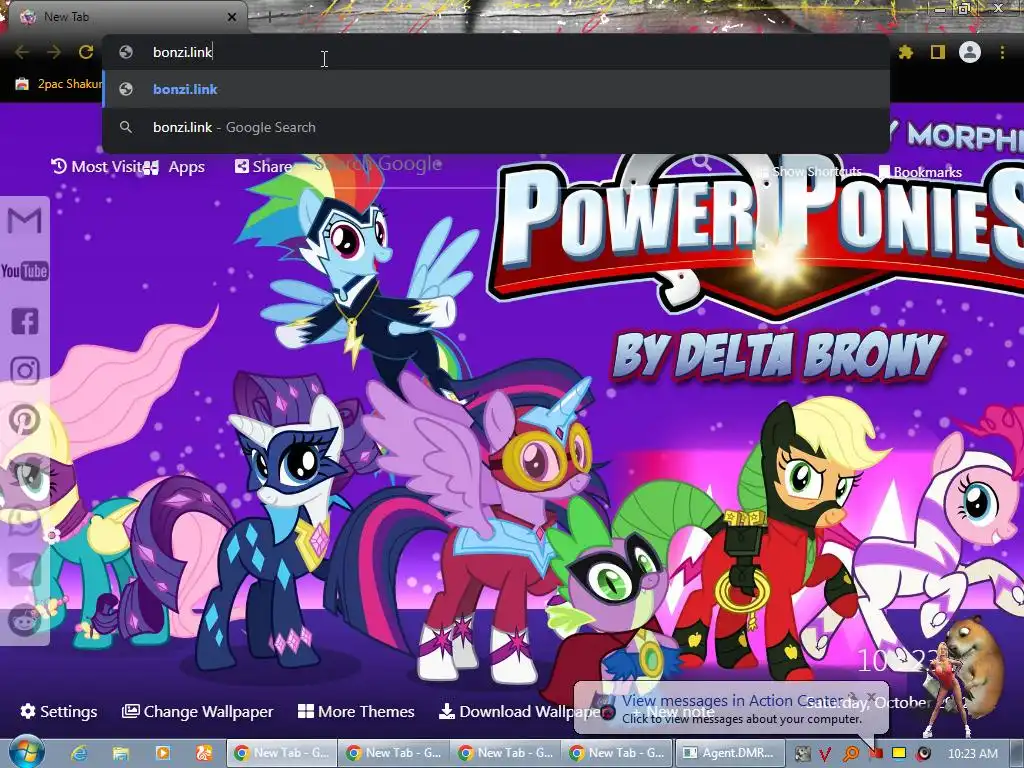This screenshot has width=1024, height=768.
Task: Go back using Chrome's back arrow
Action: [x=22, y=52]
